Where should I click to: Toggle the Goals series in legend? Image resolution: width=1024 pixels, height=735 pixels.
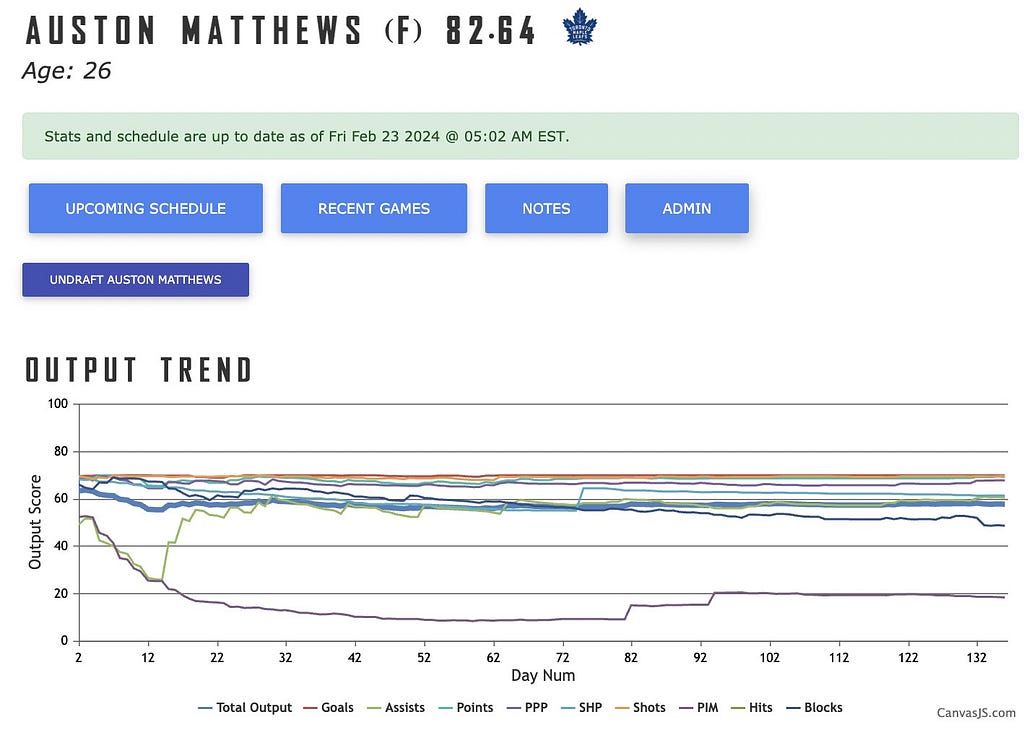tap(328, 708)
